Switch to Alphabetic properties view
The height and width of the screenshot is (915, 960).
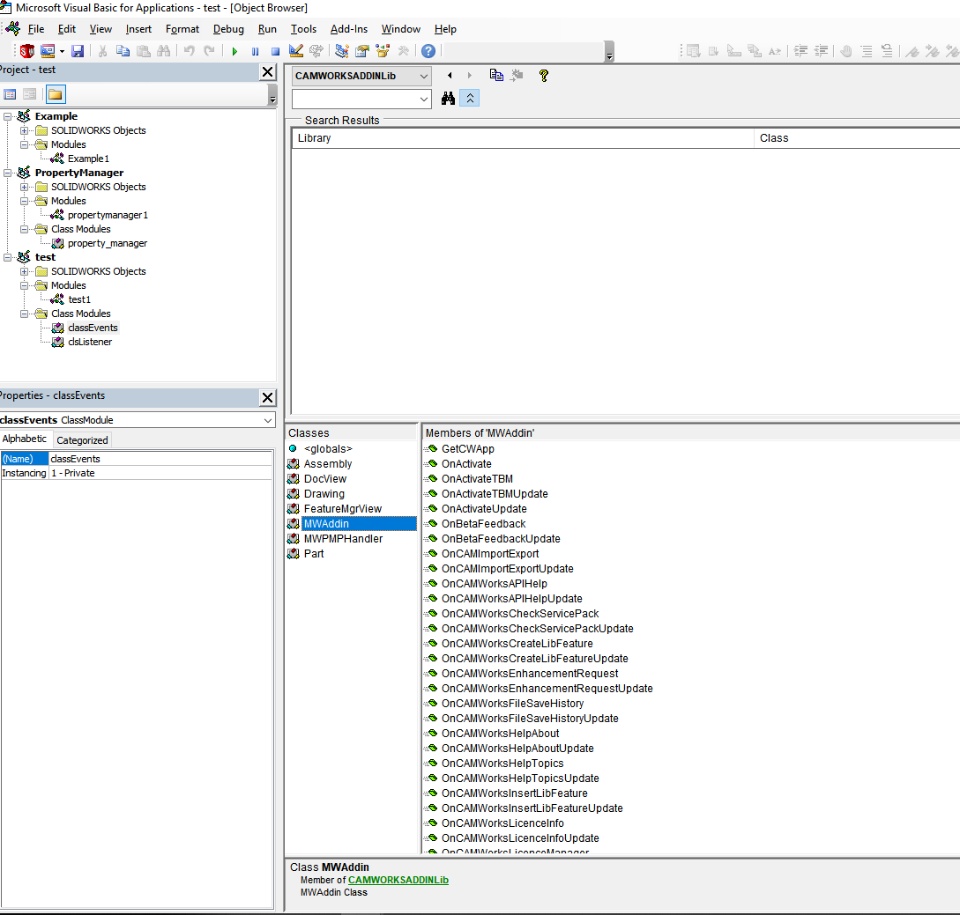point(25,439)
